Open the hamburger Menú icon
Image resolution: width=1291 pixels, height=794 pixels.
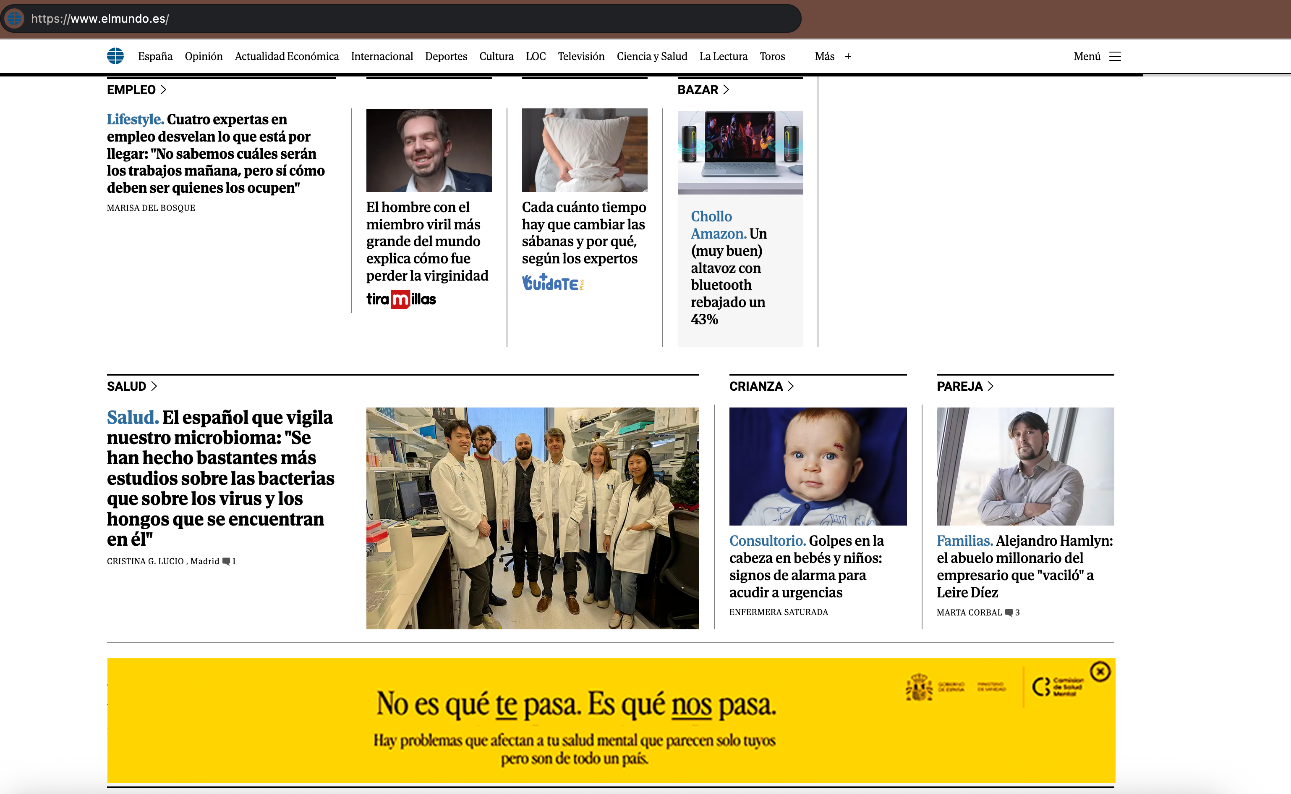tap(1115, 57)
